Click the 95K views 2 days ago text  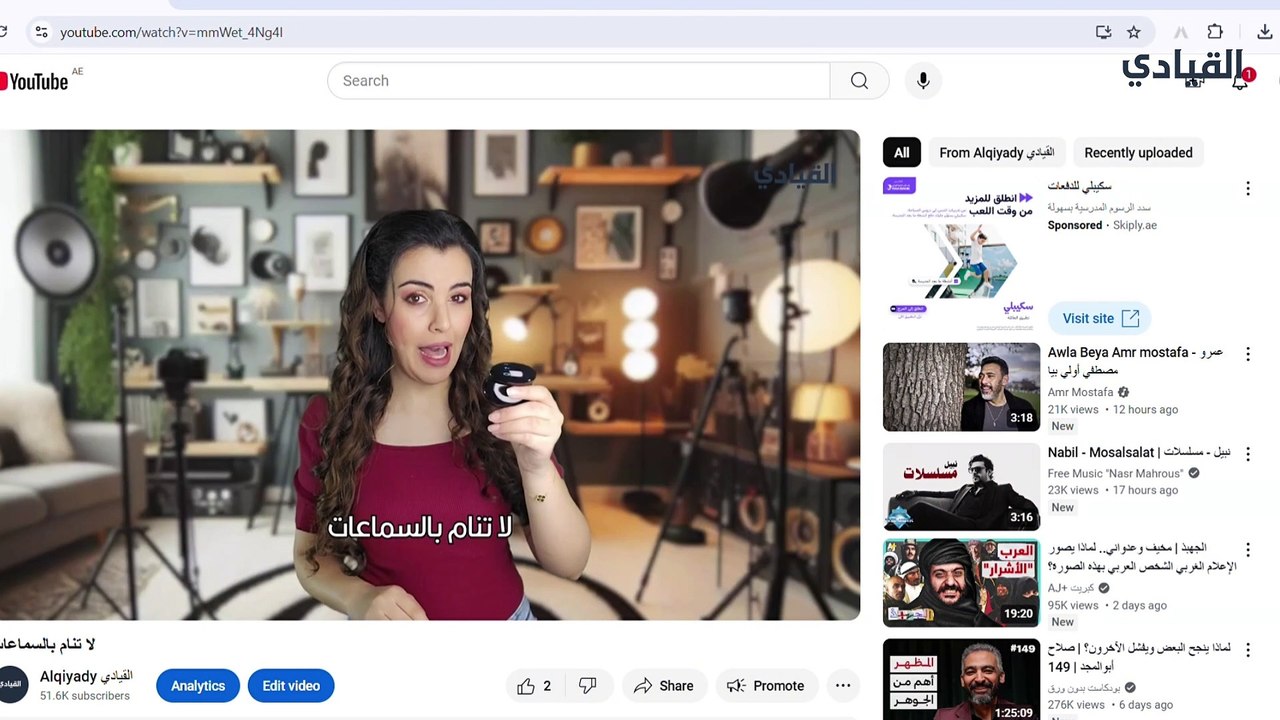coord(1107,606)
